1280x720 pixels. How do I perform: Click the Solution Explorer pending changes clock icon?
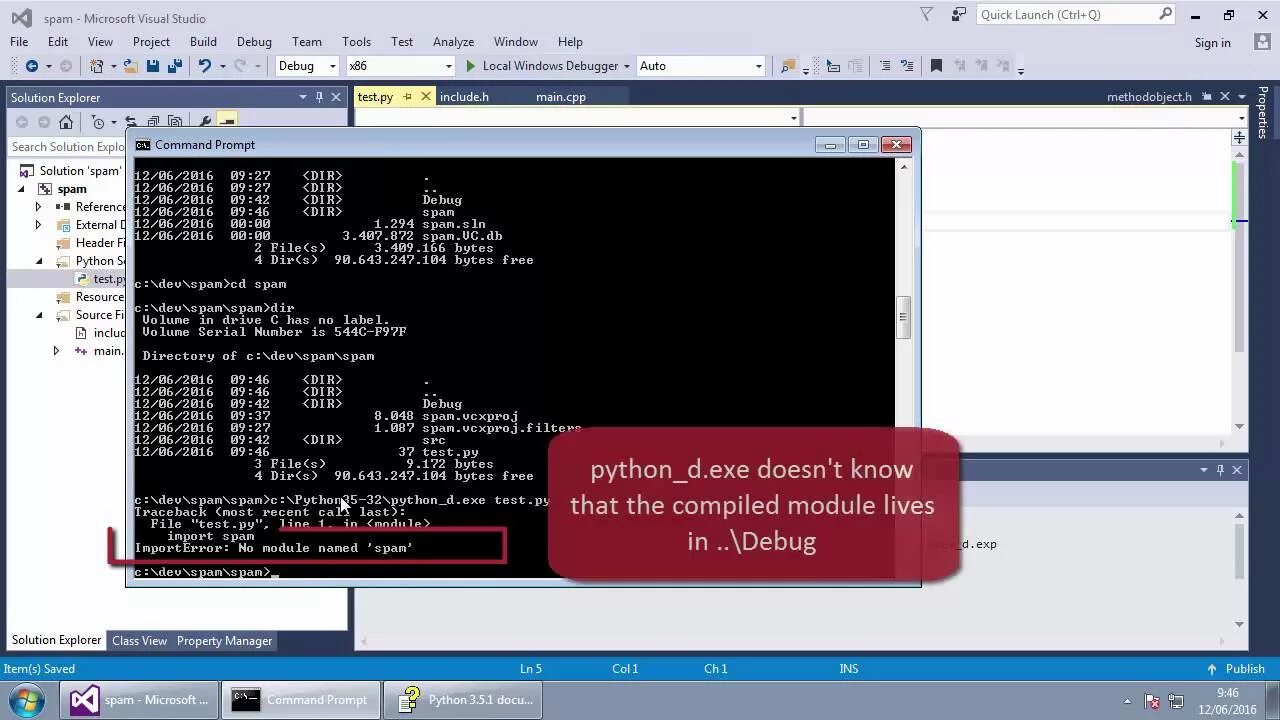(x=98, y=122)
